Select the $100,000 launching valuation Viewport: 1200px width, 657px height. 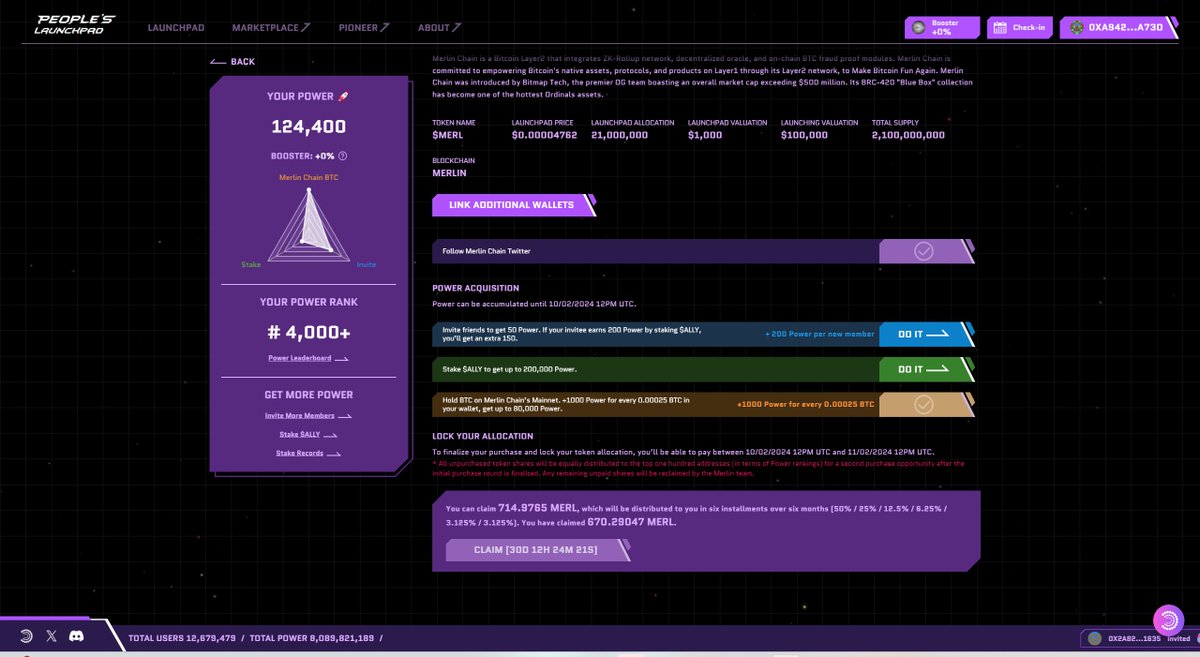805,135
